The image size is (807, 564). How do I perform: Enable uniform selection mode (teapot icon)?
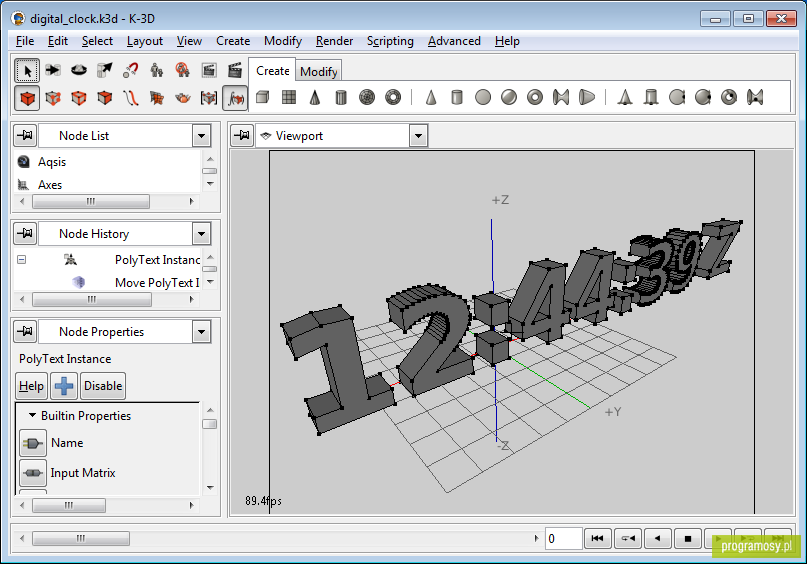pos(182,98)
